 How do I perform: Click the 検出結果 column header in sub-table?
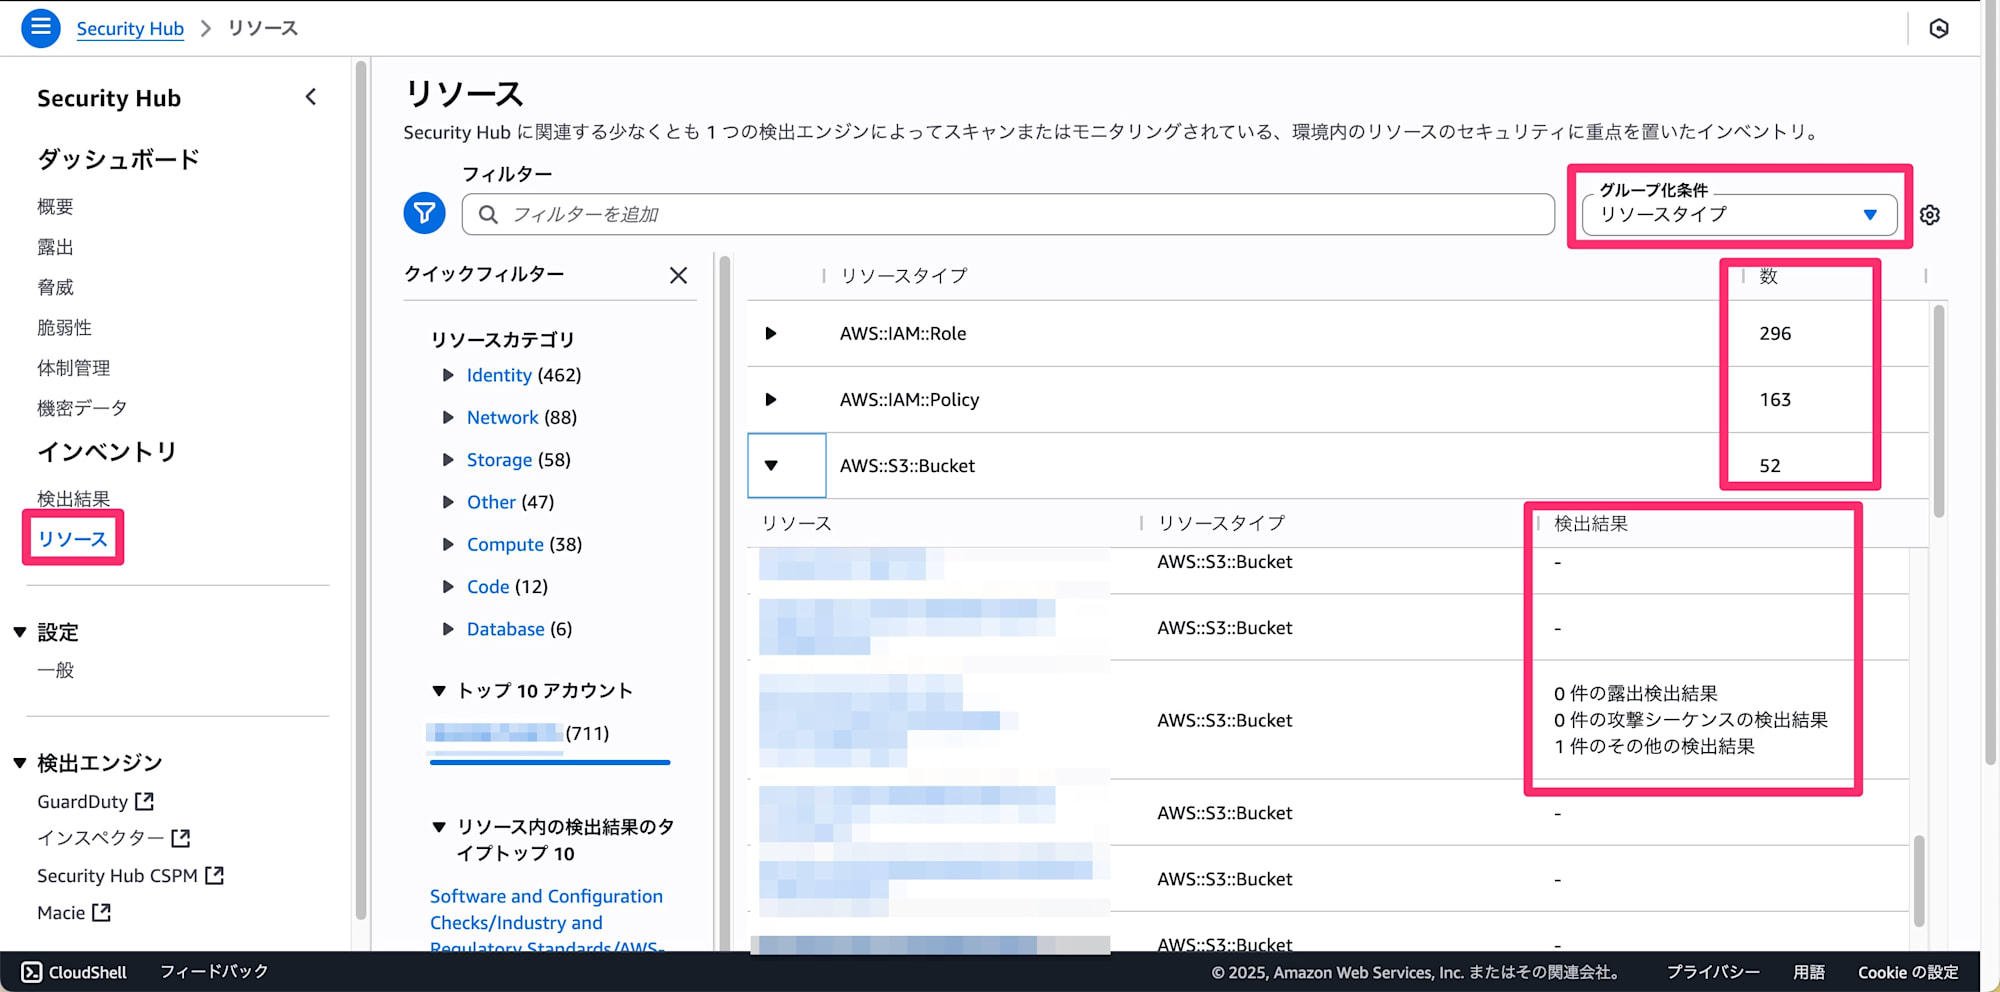click(x=1591, y=523)
